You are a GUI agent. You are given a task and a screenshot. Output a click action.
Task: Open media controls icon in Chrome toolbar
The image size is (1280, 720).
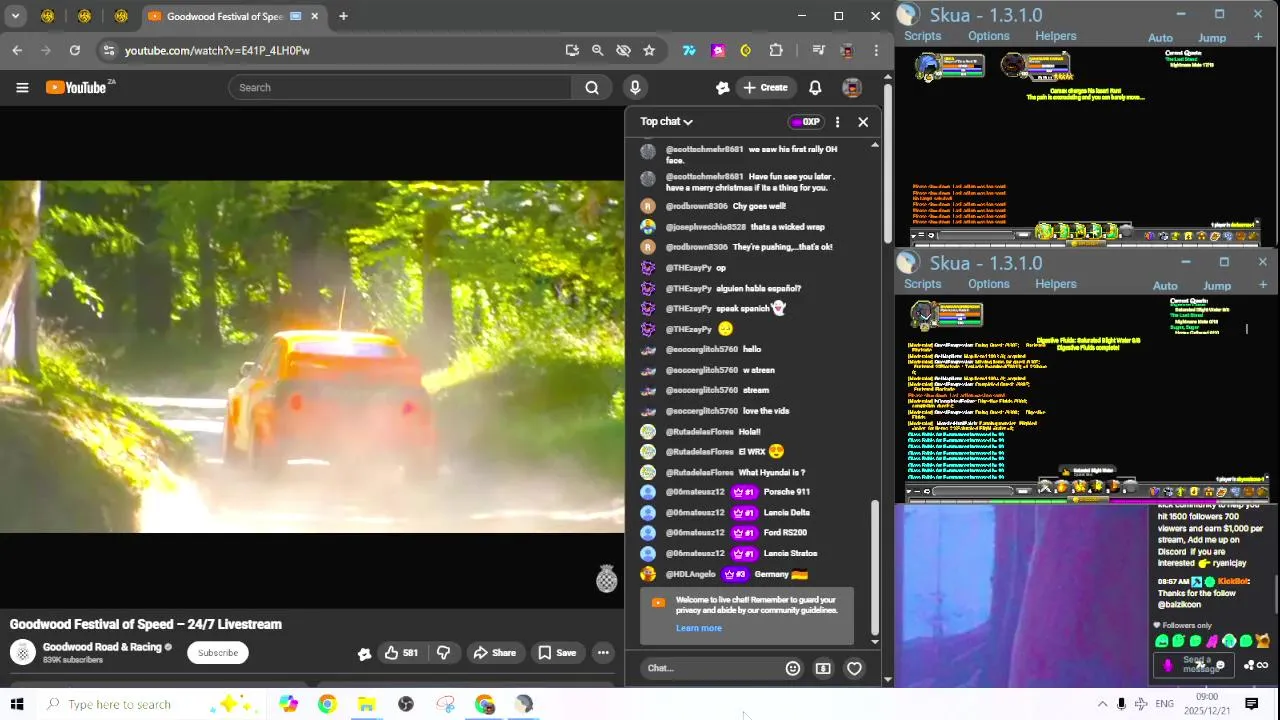click(819, 50)
